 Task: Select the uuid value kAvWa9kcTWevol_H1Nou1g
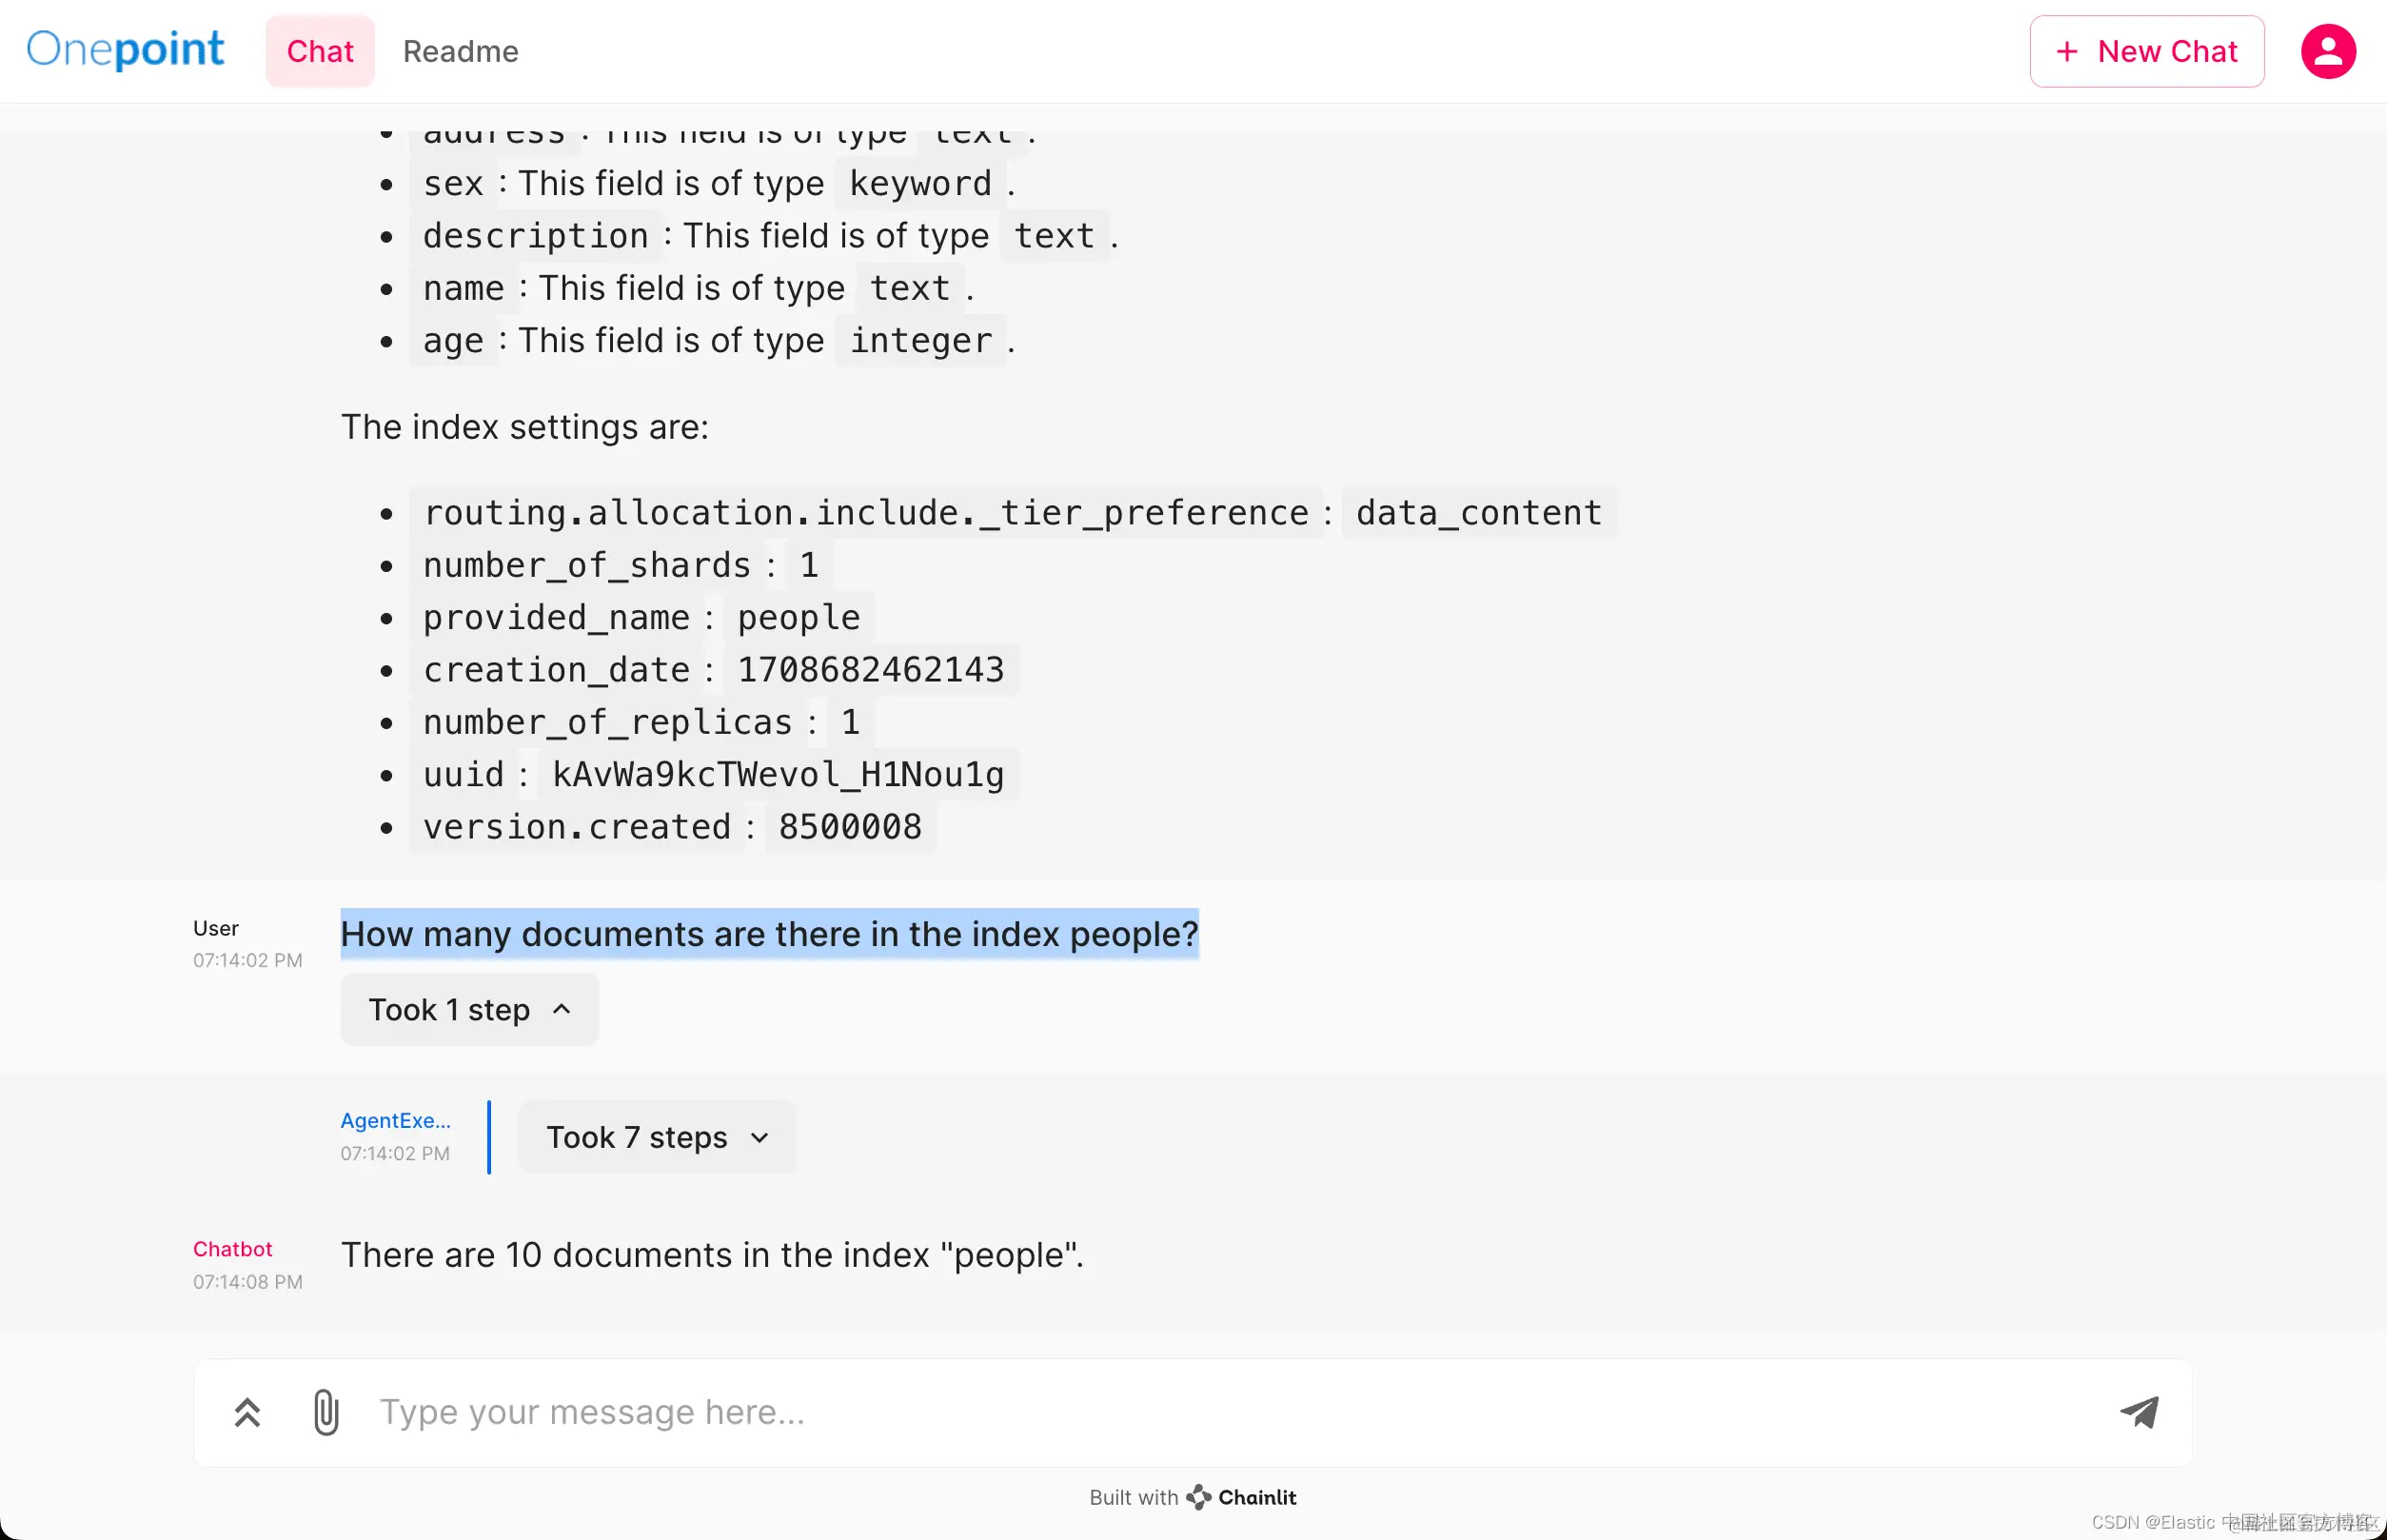pyautogui.click(x=777, y=774)
